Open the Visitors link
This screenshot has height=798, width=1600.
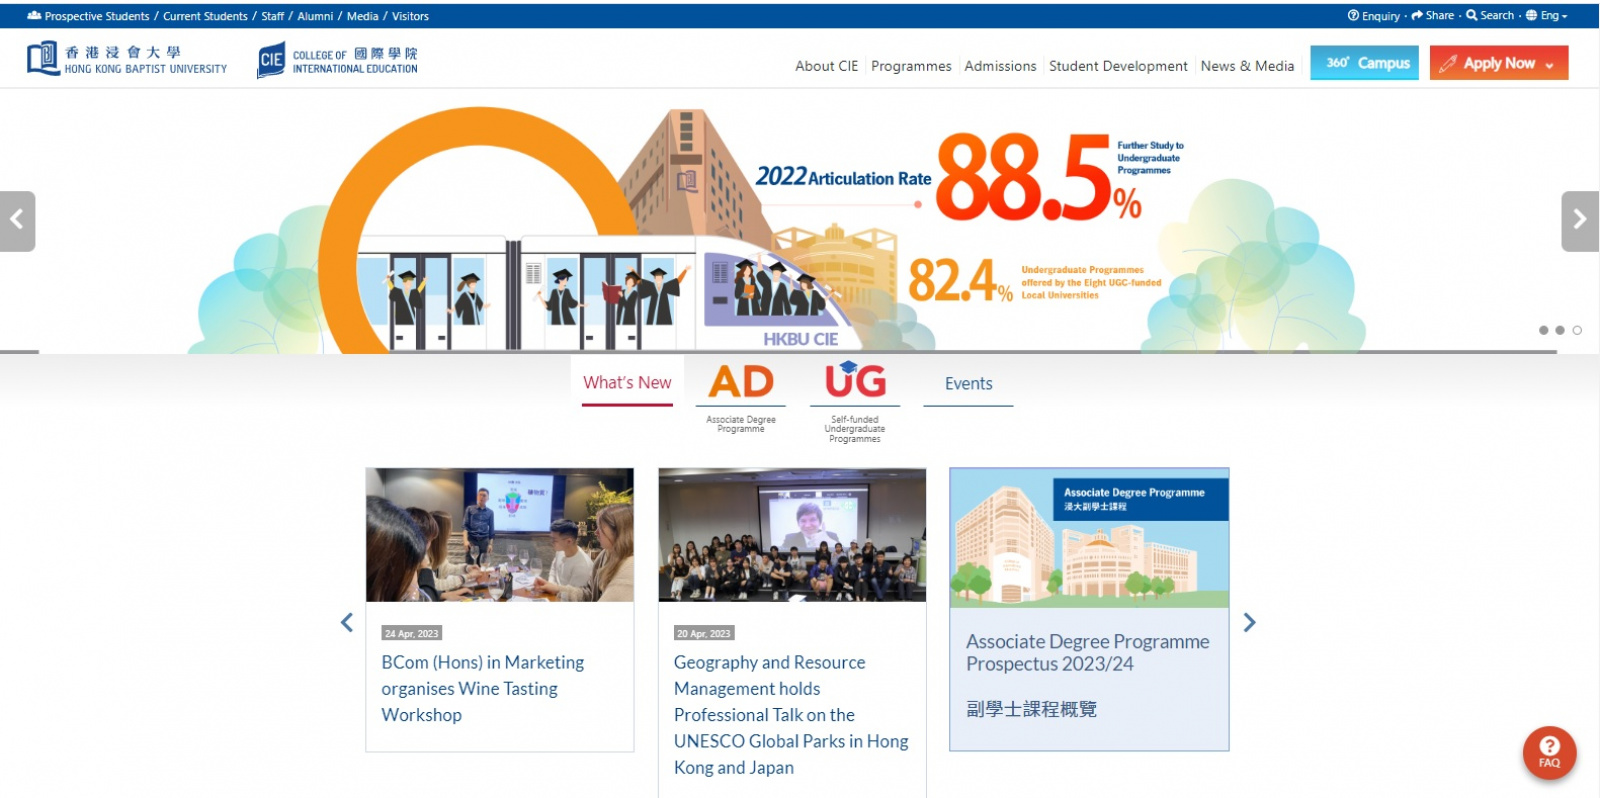tap(410, 16)
